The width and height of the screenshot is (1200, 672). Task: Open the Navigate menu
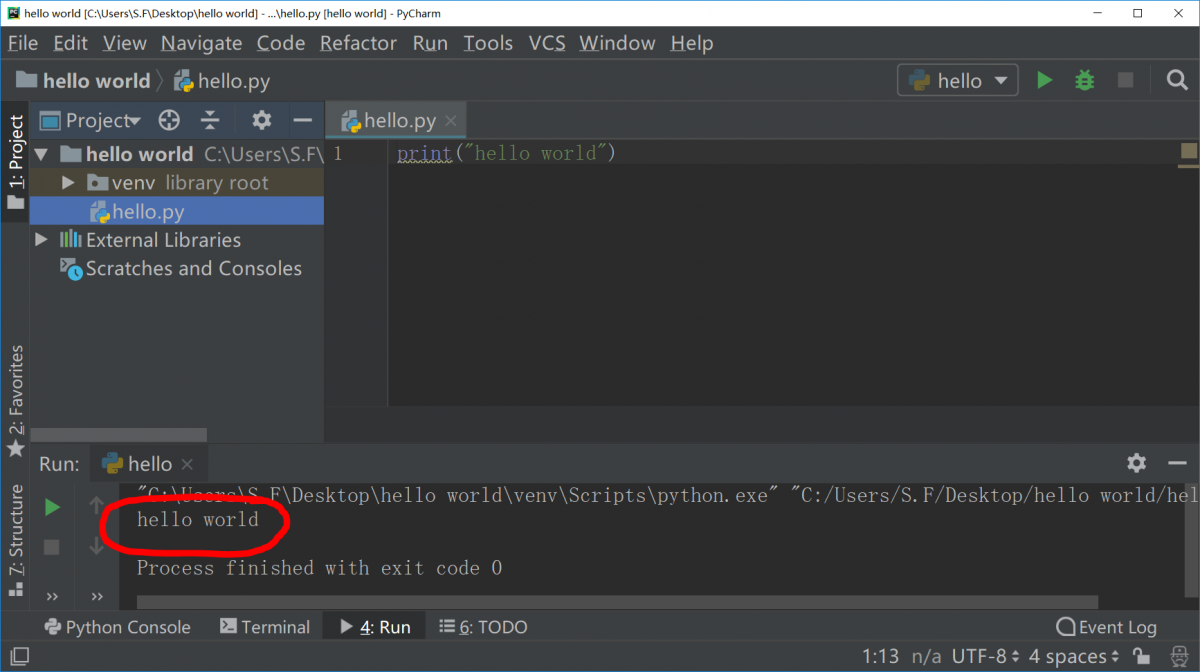[x=201, y=43]
